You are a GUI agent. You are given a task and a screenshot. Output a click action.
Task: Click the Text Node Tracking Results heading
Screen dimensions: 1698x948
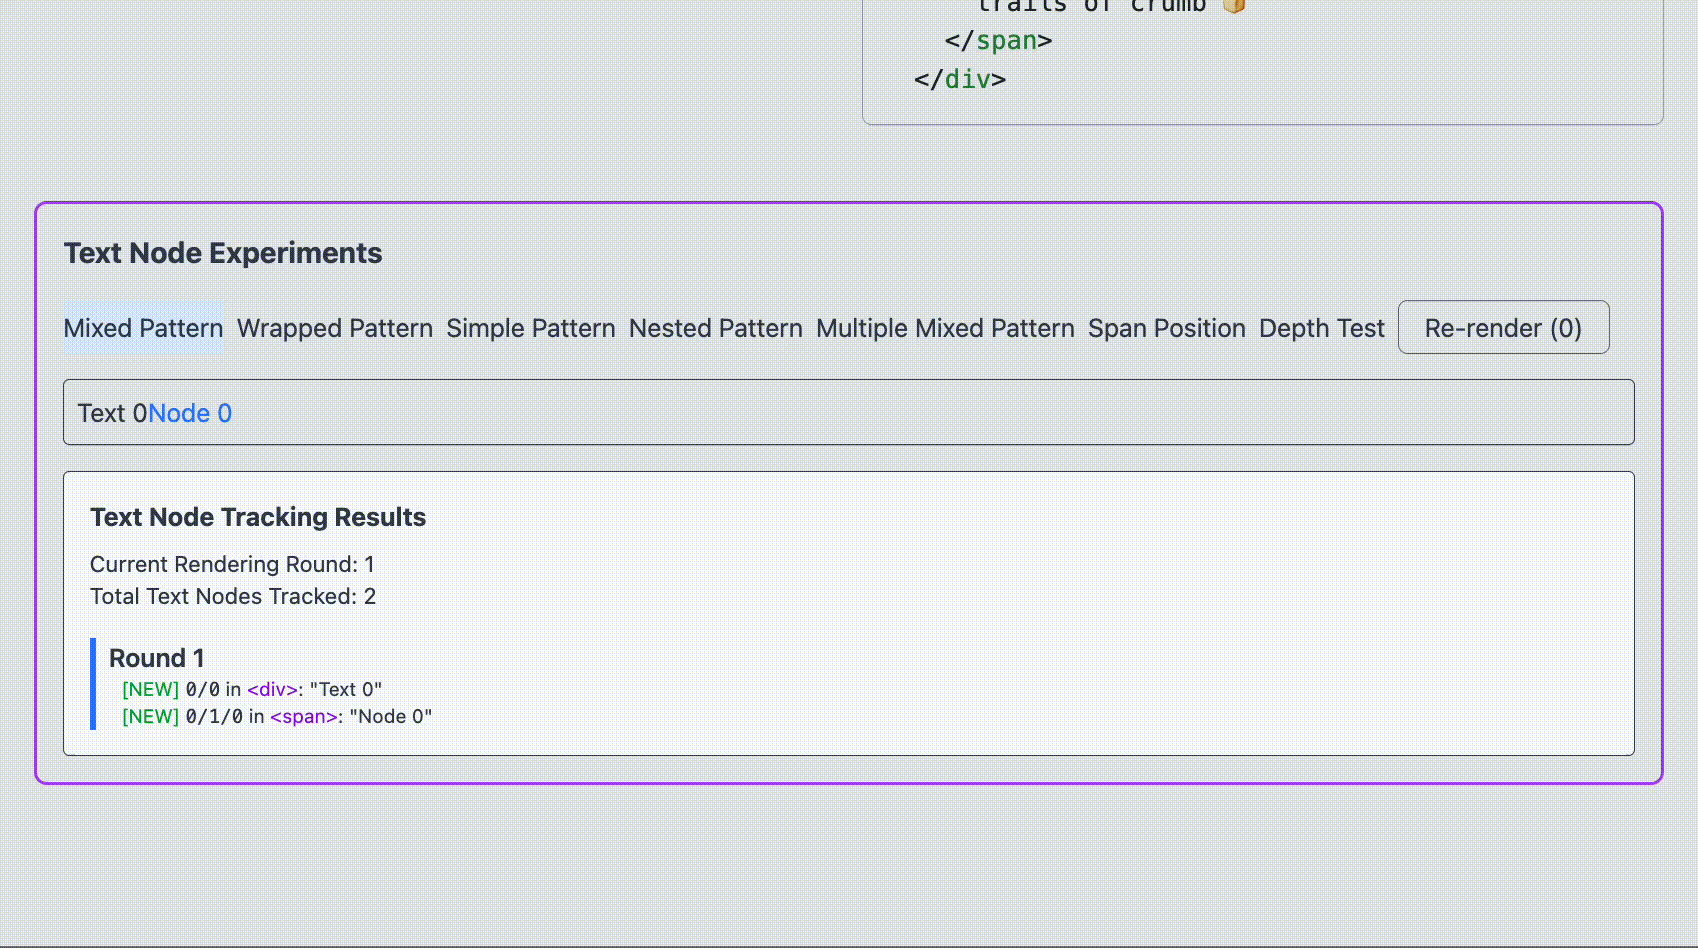pos(258,517)
